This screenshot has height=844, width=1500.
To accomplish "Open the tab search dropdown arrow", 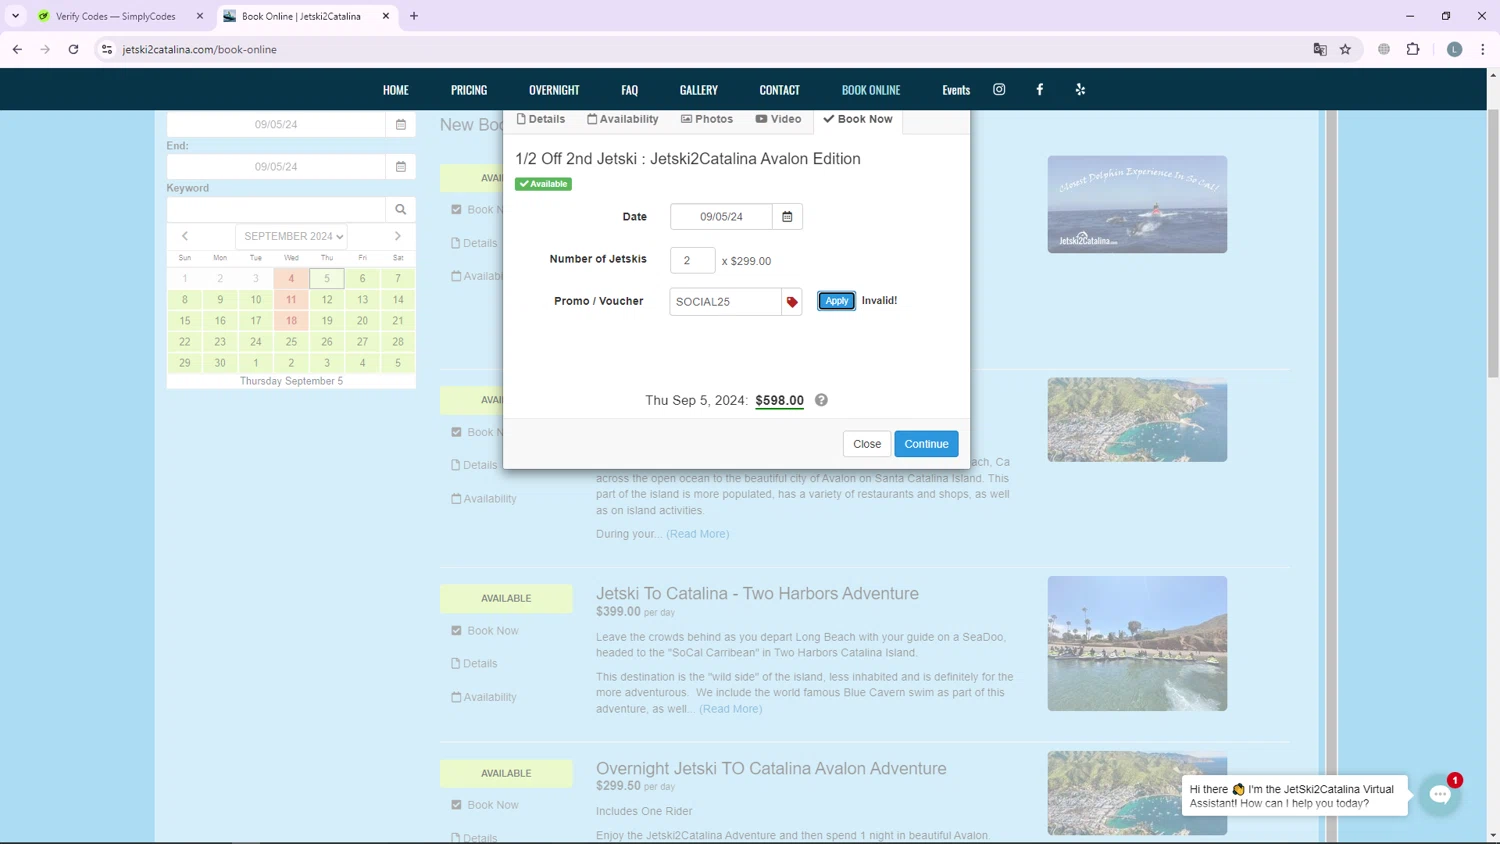I will coord(15,16).
